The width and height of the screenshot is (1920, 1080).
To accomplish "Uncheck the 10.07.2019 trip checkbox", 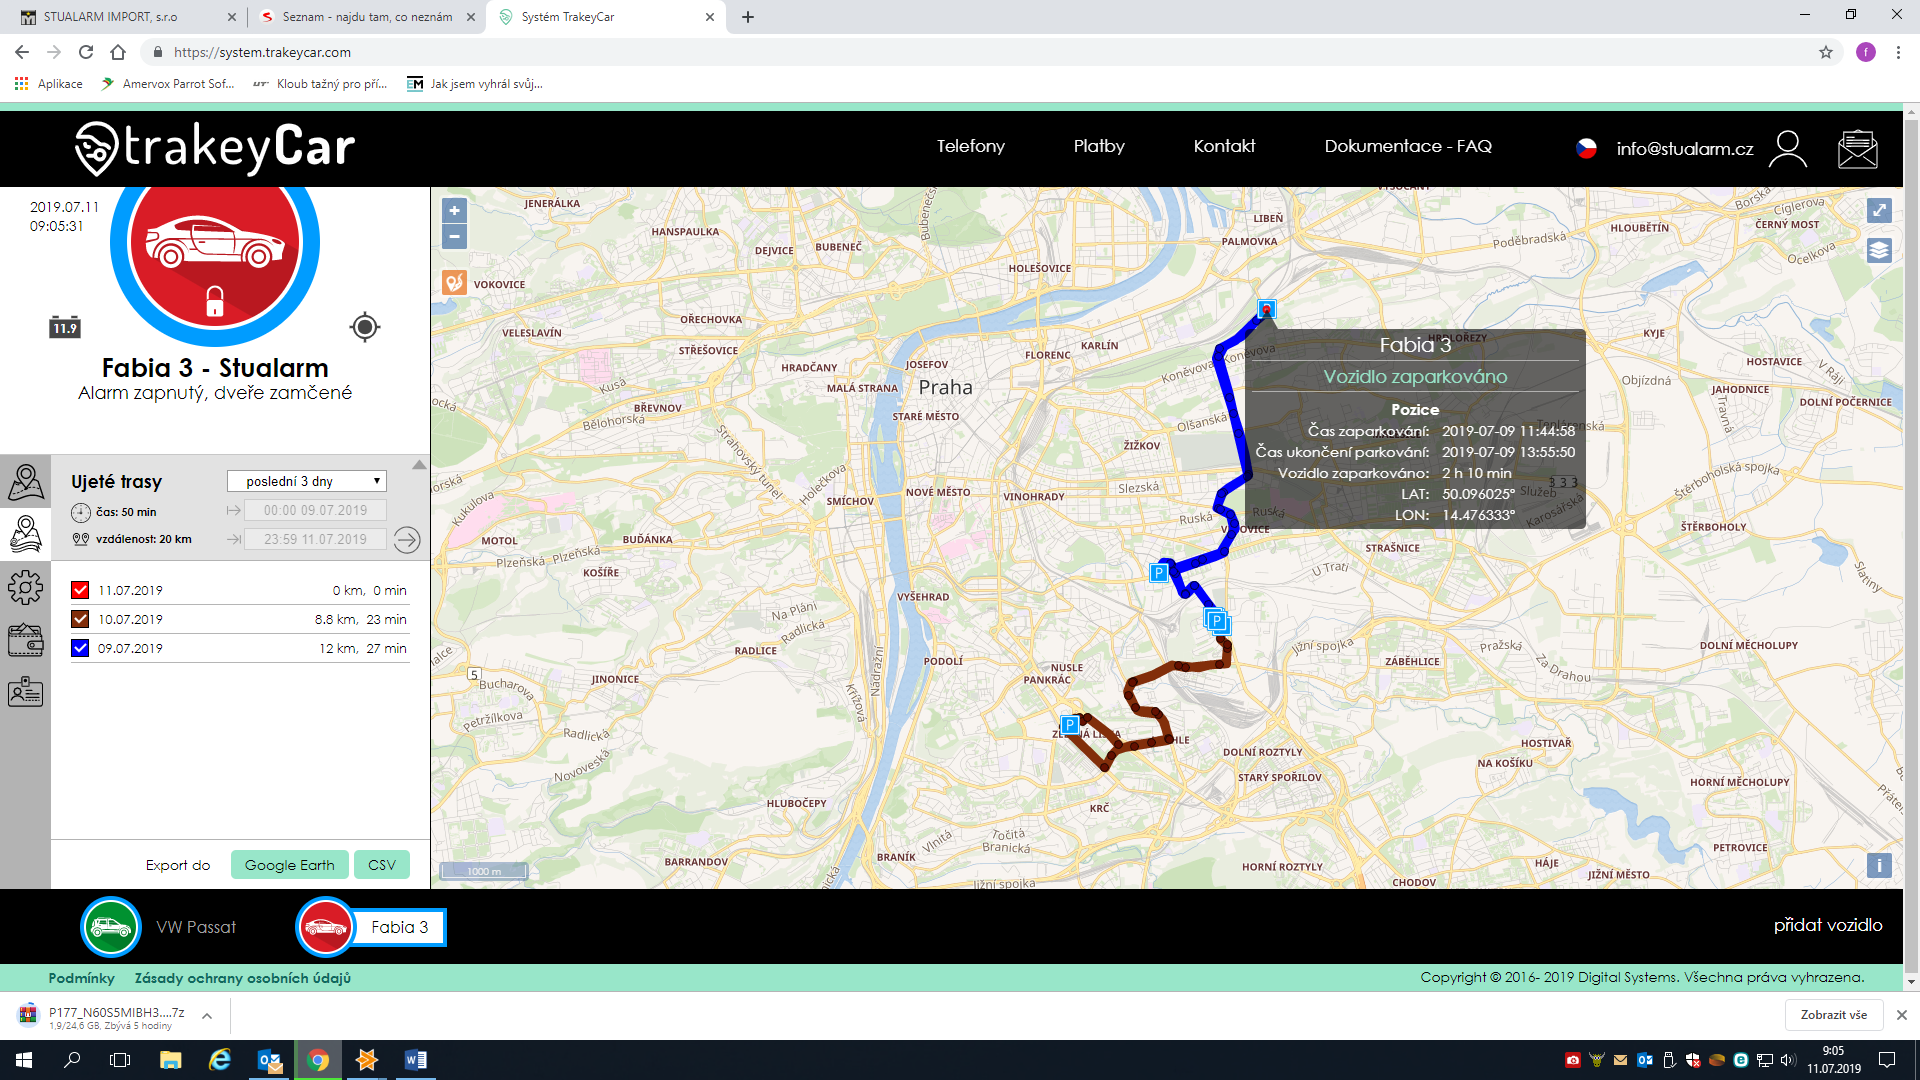I will tap(79, 618).
